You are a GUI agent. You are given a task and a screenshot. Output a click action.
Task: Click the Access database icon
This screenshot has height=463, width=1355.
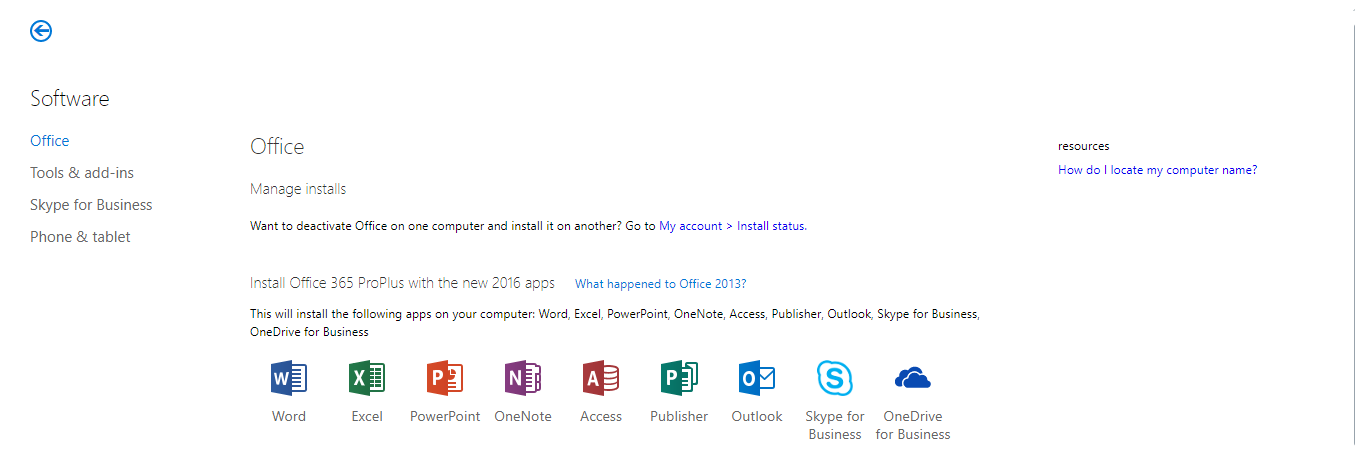click(x=601, y=378)
